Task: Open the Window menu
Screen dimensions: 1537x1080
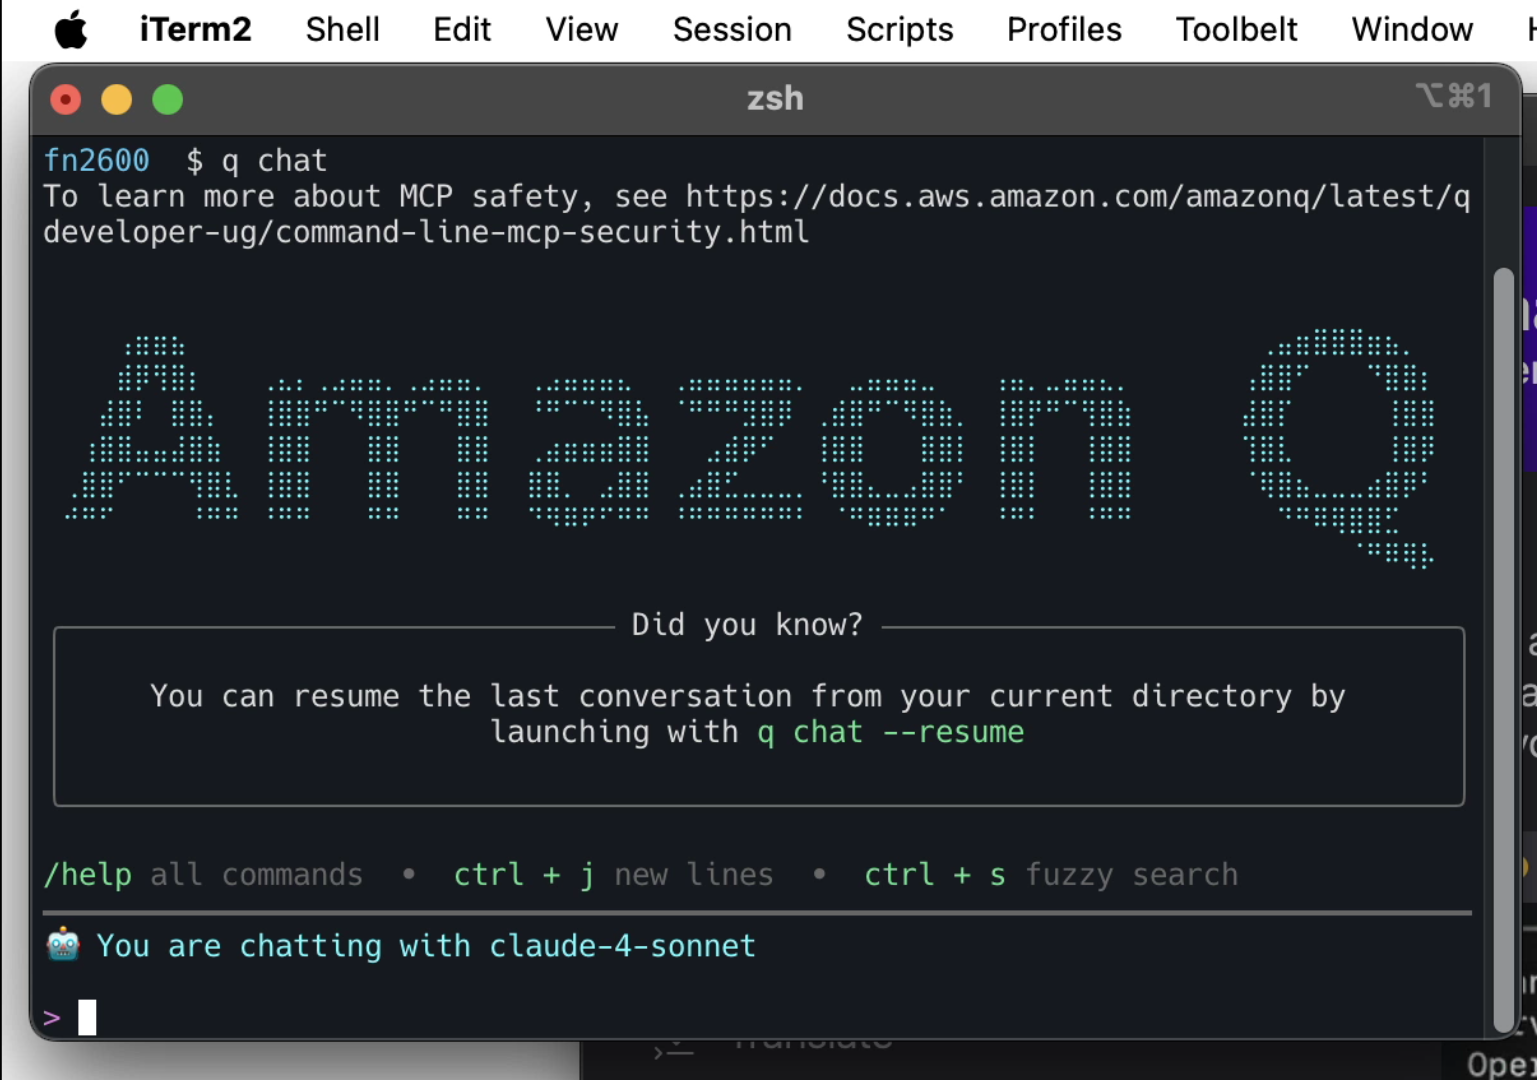Action: tap(1410, 29)
